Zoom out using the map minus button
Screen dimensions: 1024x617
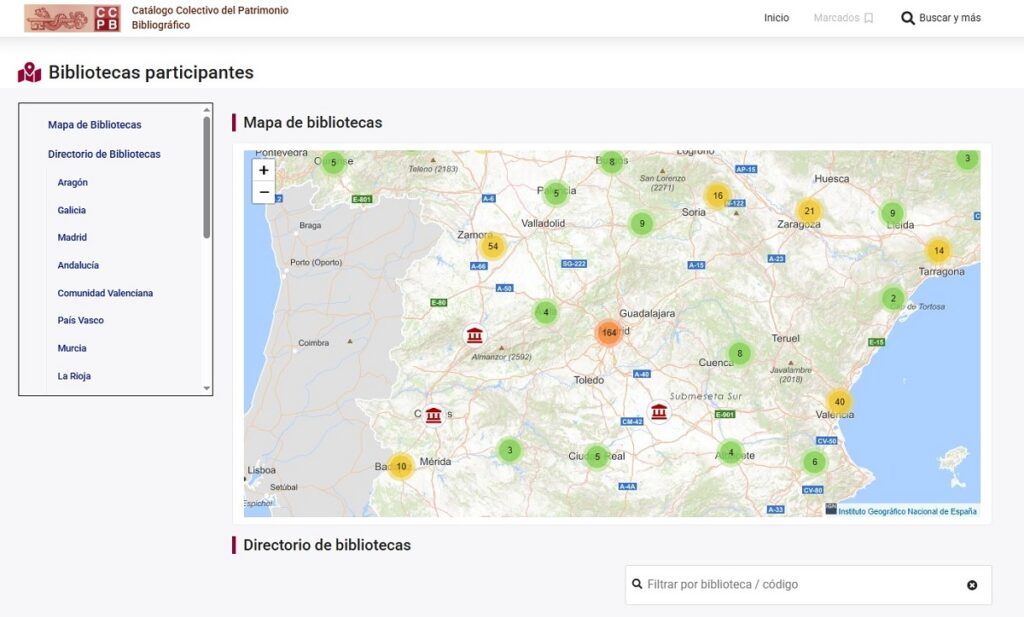(263, 190)
